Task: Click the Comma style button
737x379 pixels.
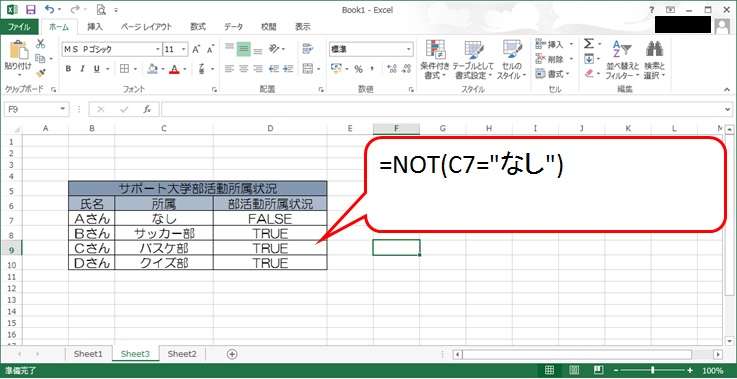Action: coord(372,69)
